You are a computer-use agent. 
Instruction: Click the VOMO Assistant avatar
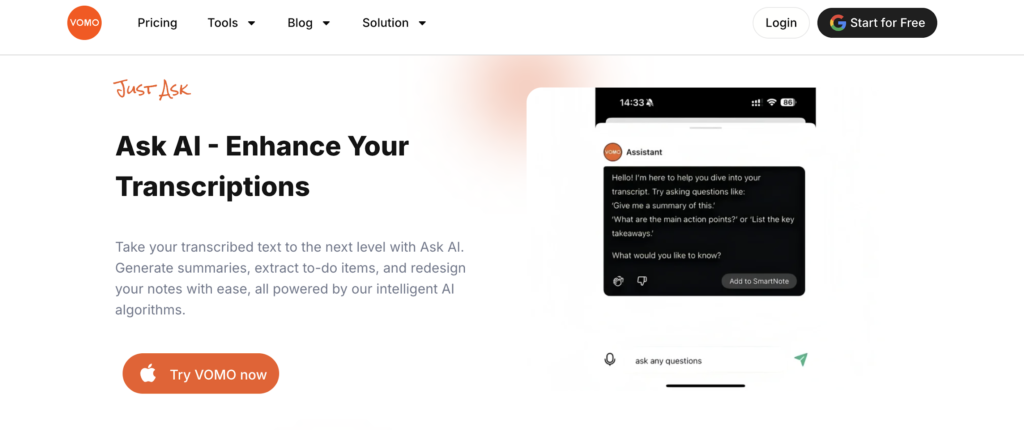coord(613,152)
